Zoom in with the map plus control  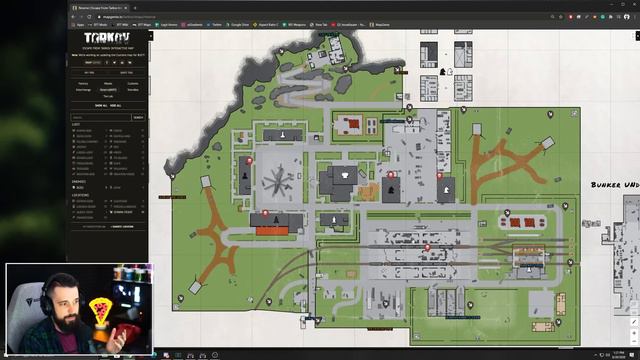click(x=634, y=333)
